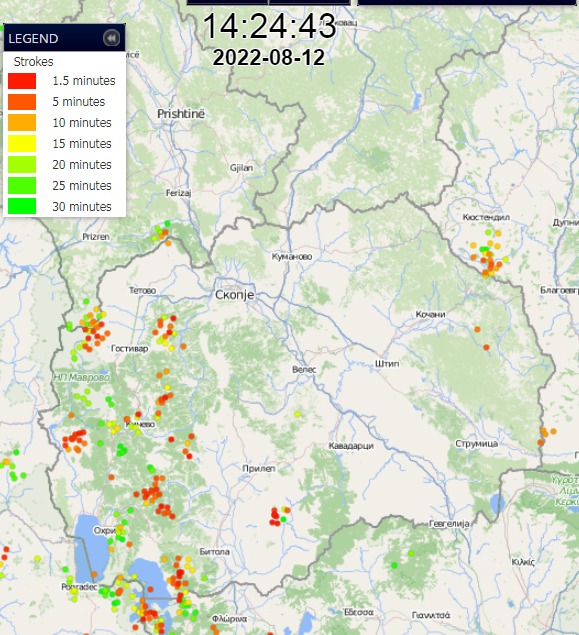The width and height of the screenshot is (579, 635).
Task: Click the orange stroke dot south of Кочани
Action: tap(477, 329)
